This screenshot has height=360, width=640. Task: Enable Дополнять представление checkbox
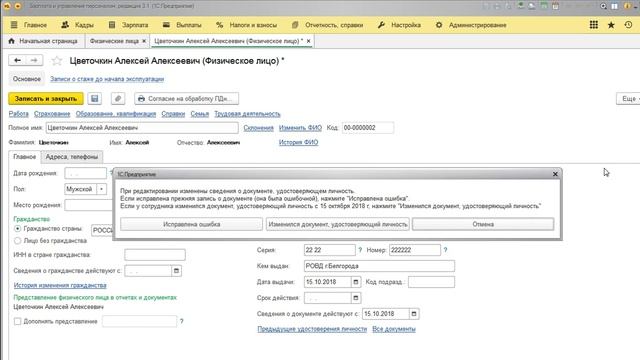pyautogui.click(x=18, y=322)
